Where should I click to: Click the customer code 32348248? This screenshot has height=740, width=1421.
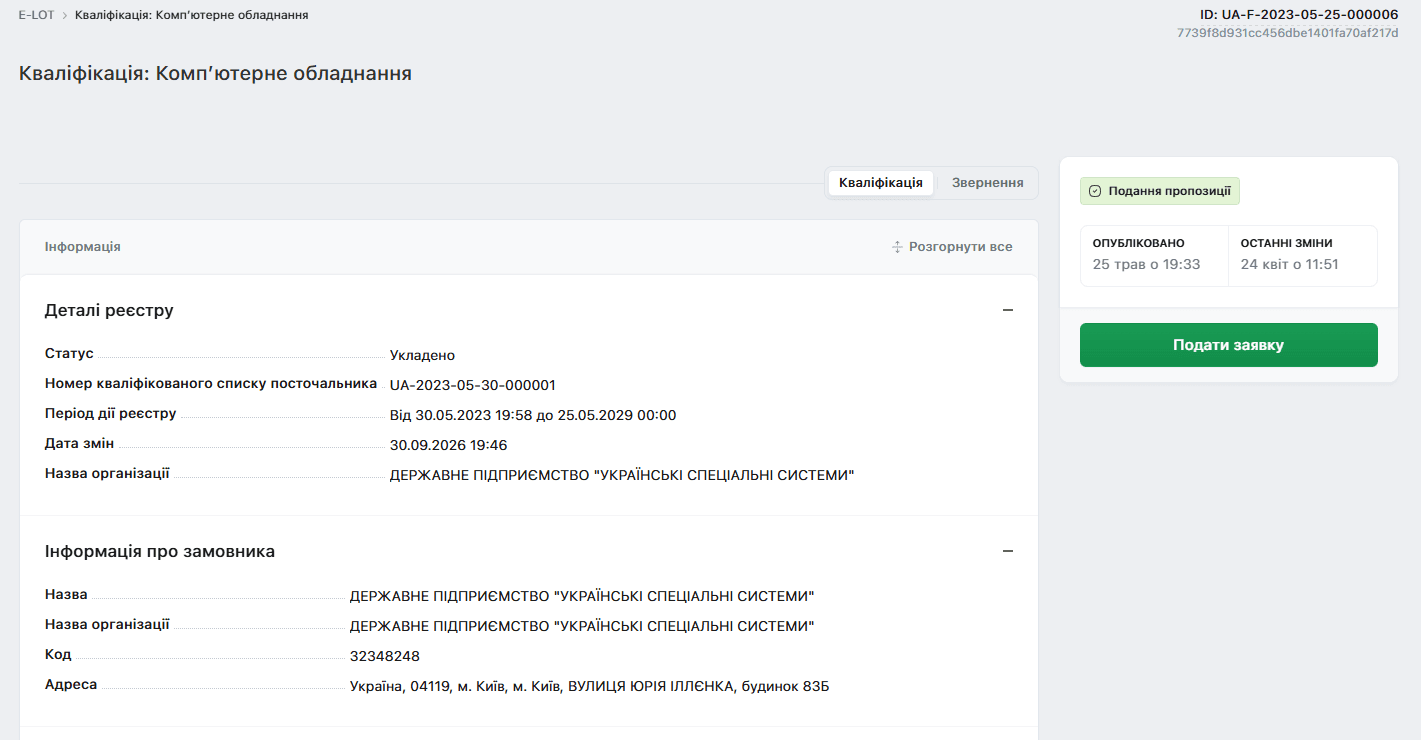pyautogui.click(x=385, y=656)
